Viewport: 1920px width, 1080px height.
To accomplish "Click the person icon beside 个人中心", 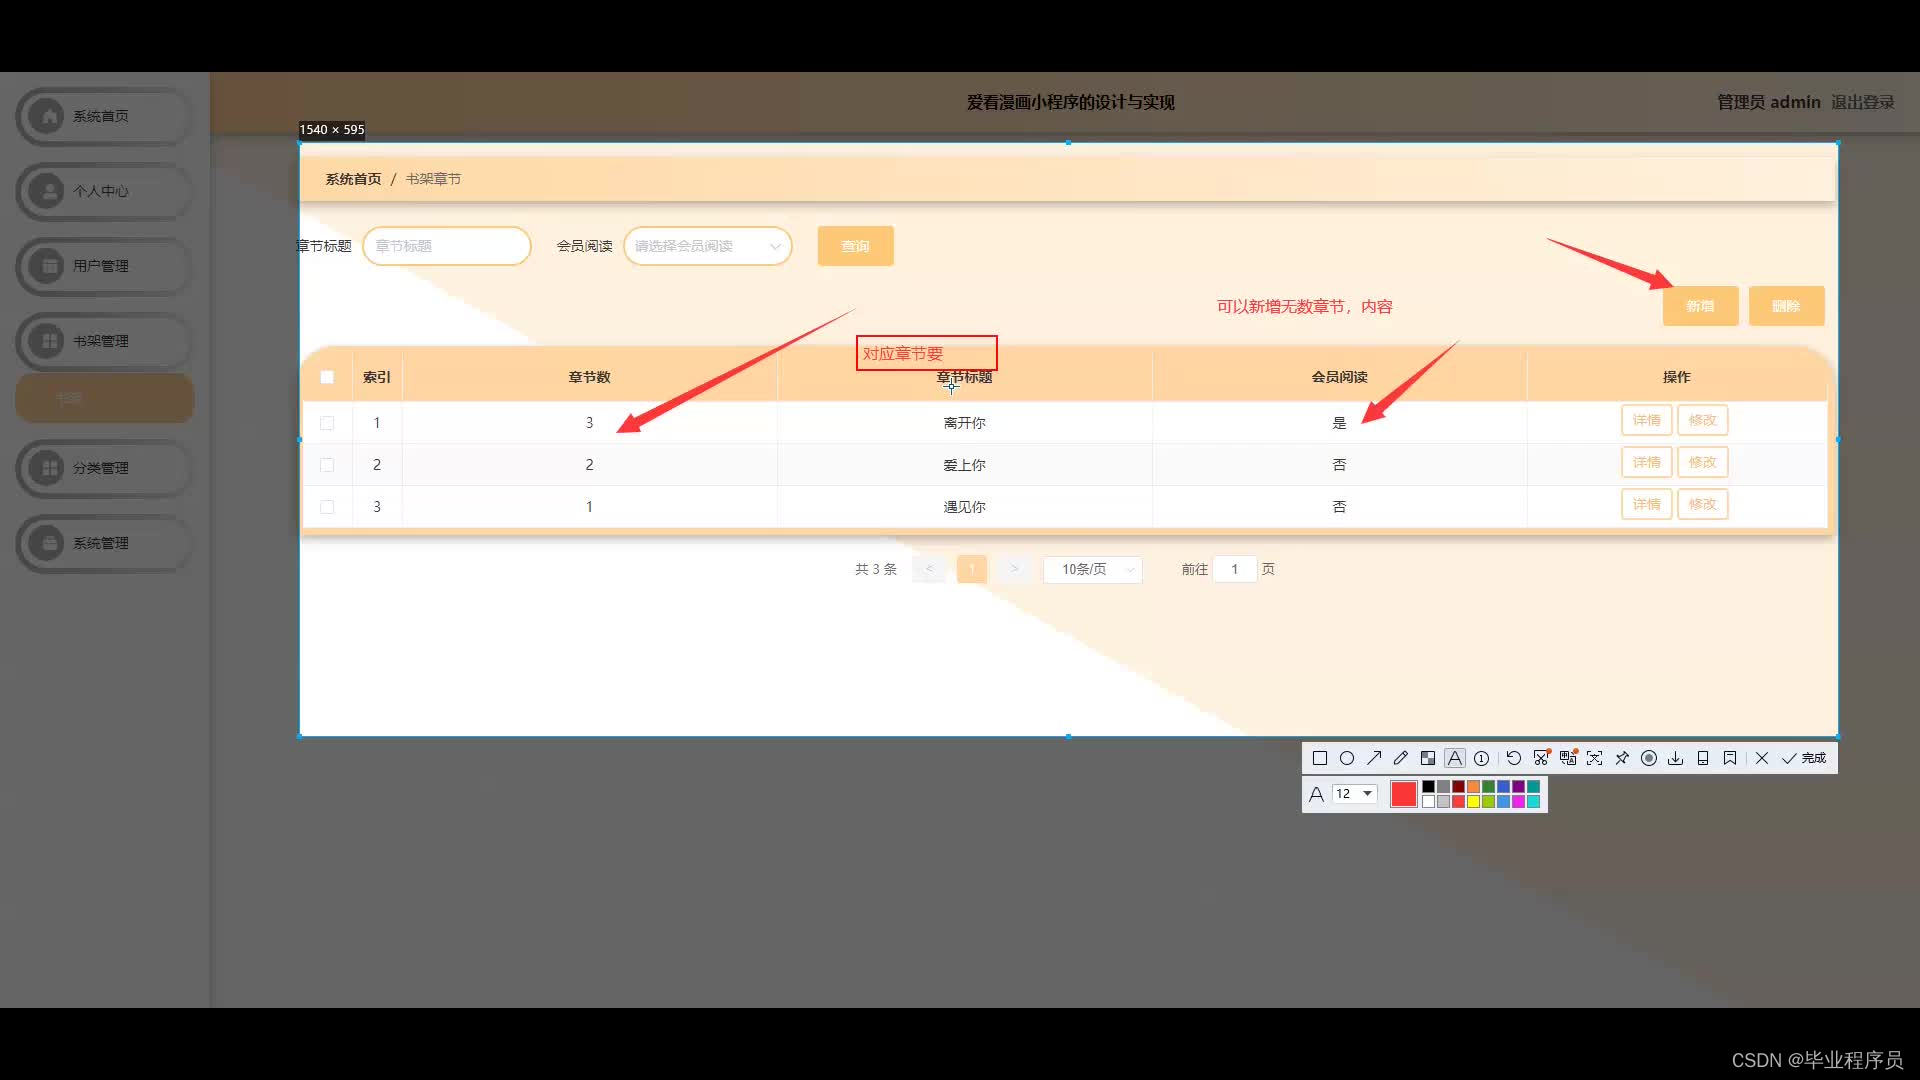I will (47, 191).
